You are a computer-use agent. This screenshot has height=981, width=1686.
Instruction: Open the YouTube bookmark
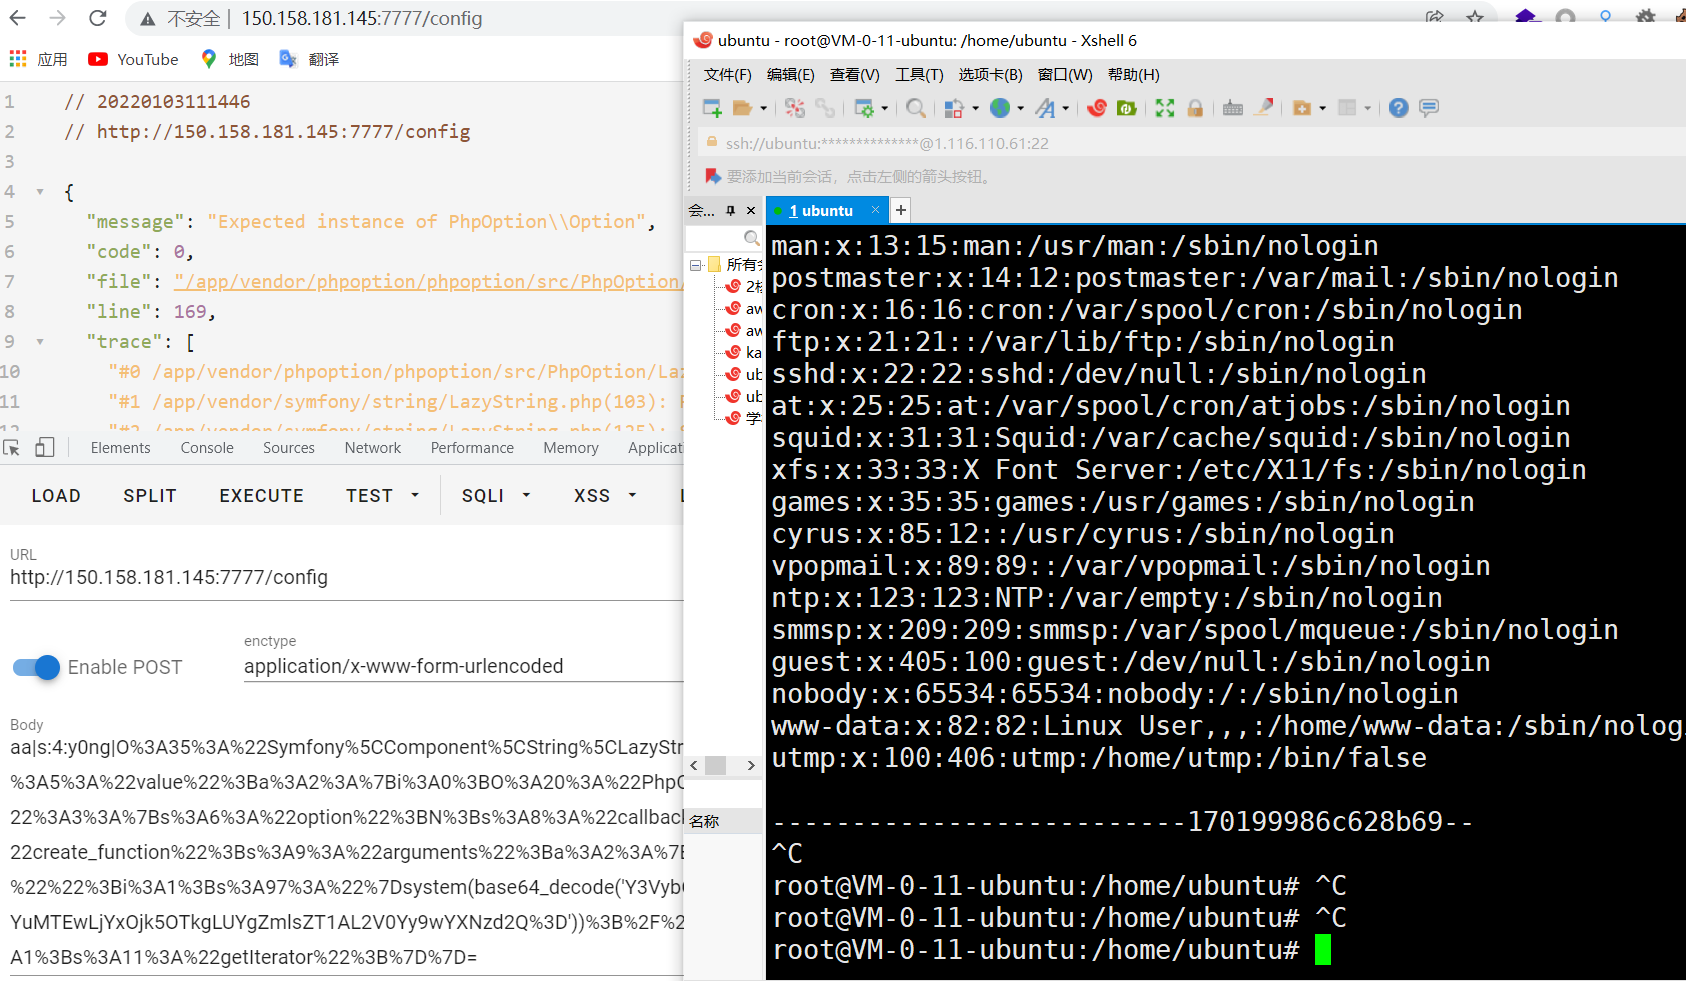click(133, 59)
